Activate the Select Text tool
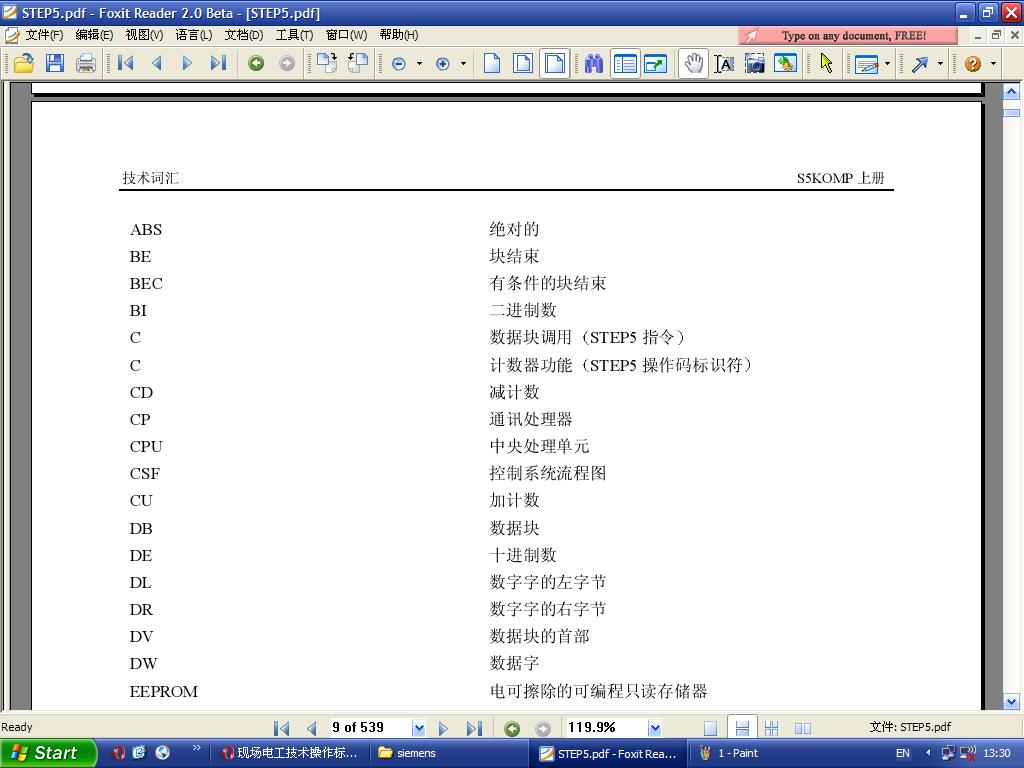The height and width of the screenshot is (768, 1024). click(724, 64)
